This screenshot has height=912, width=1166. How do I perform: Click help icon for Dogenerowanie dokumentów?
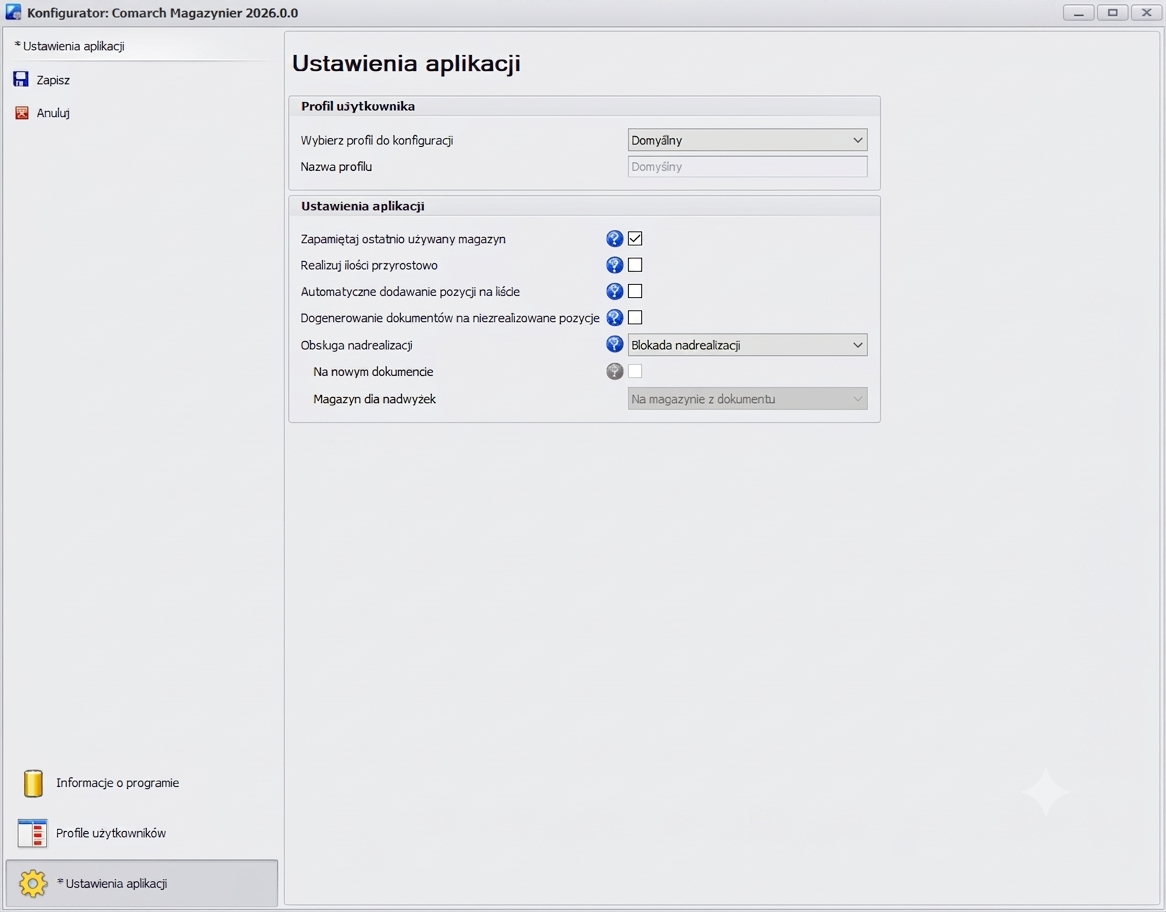614,318
